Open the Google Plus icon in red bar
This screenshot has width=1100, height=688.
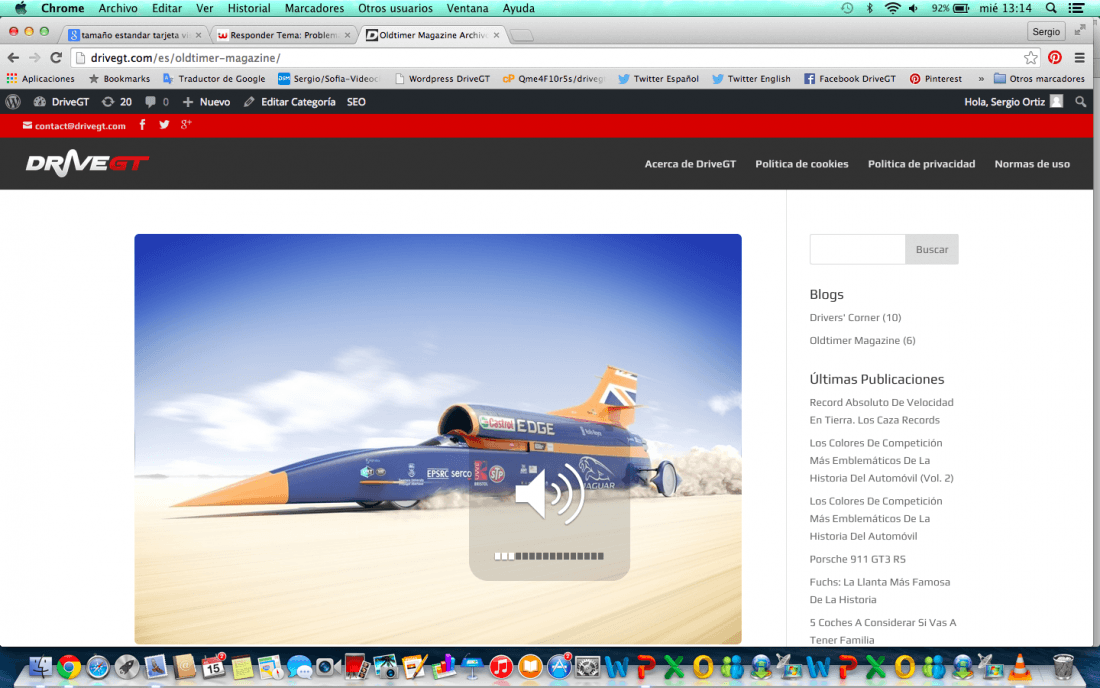click(x=186, y=124)
